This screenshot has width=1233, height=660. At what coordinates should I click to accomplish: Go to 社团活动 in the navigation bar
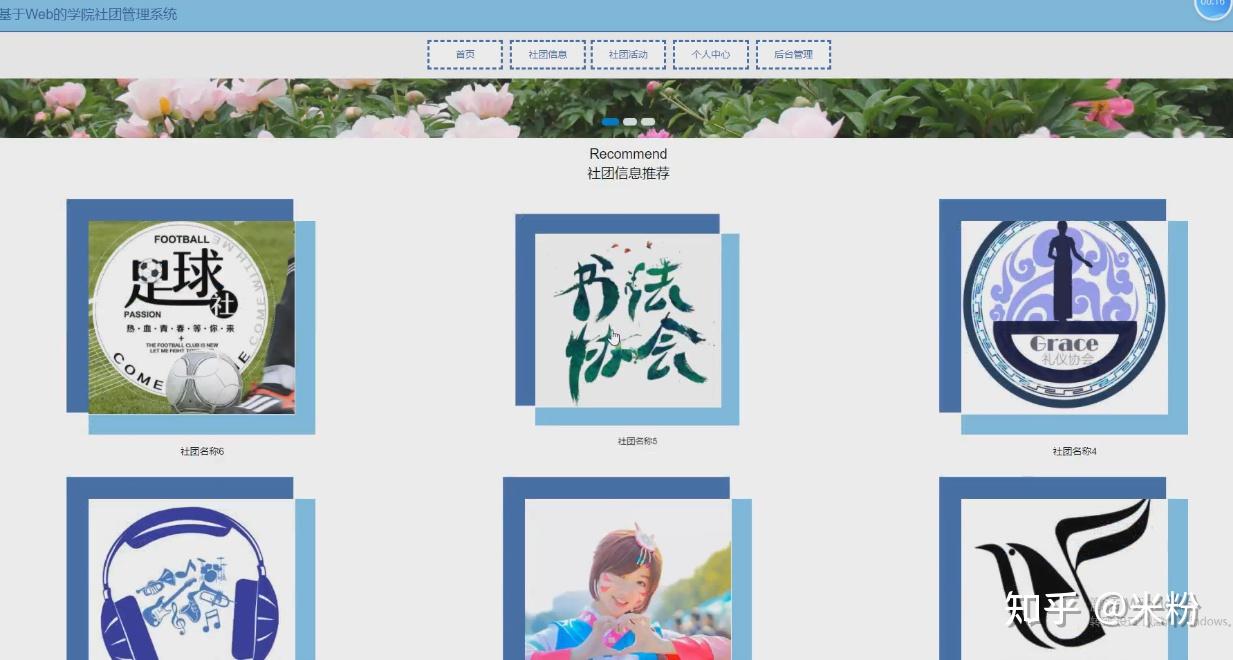(628, 55)
